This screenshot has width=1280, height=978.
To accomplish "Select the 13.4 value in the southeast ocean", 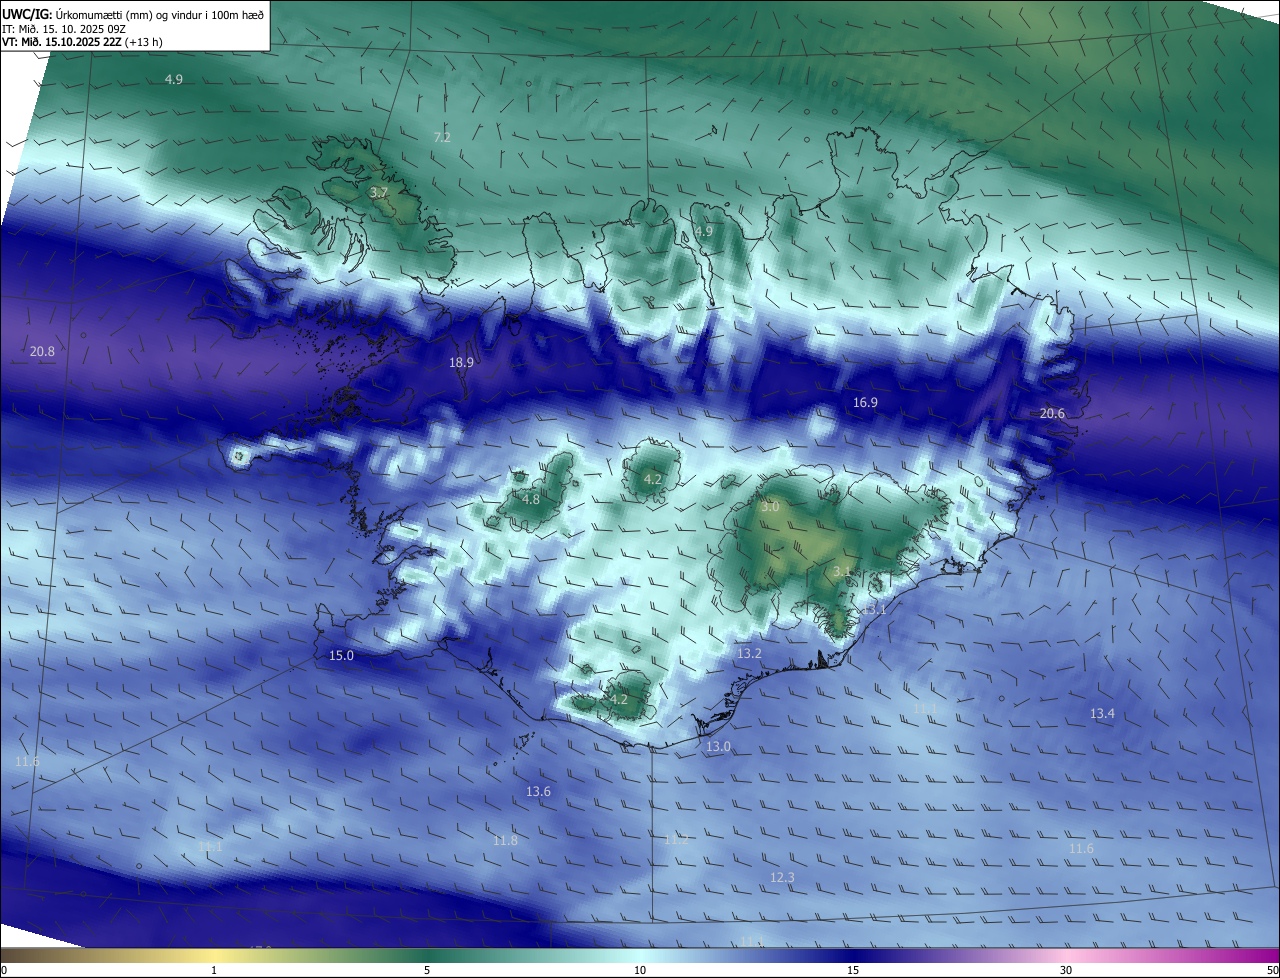I will 1102,713.
